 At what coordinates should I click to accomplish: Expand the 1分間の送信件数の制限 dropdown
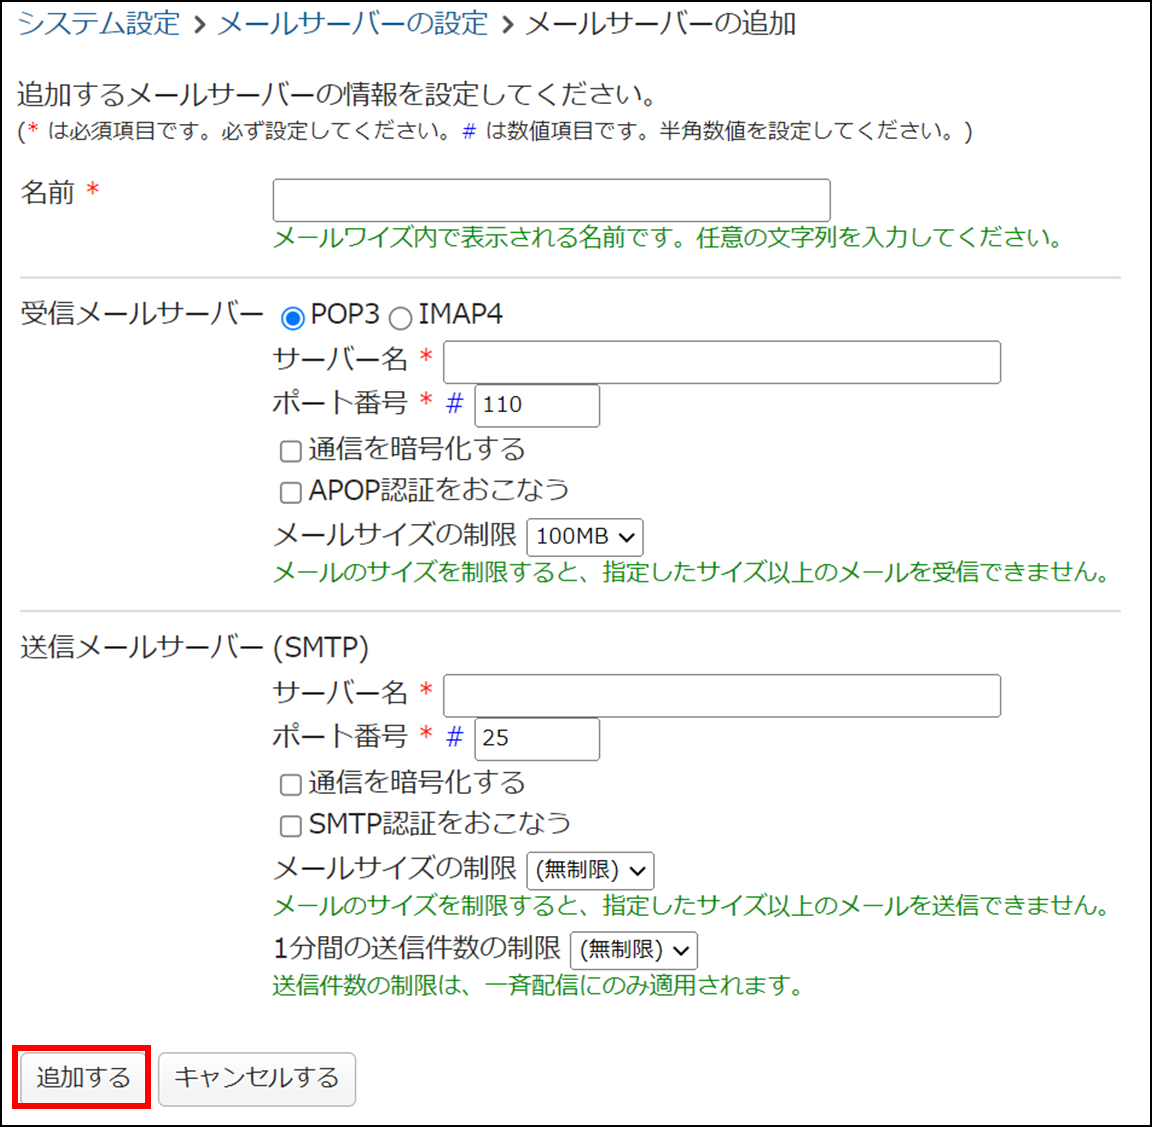[x=633, y=949]
